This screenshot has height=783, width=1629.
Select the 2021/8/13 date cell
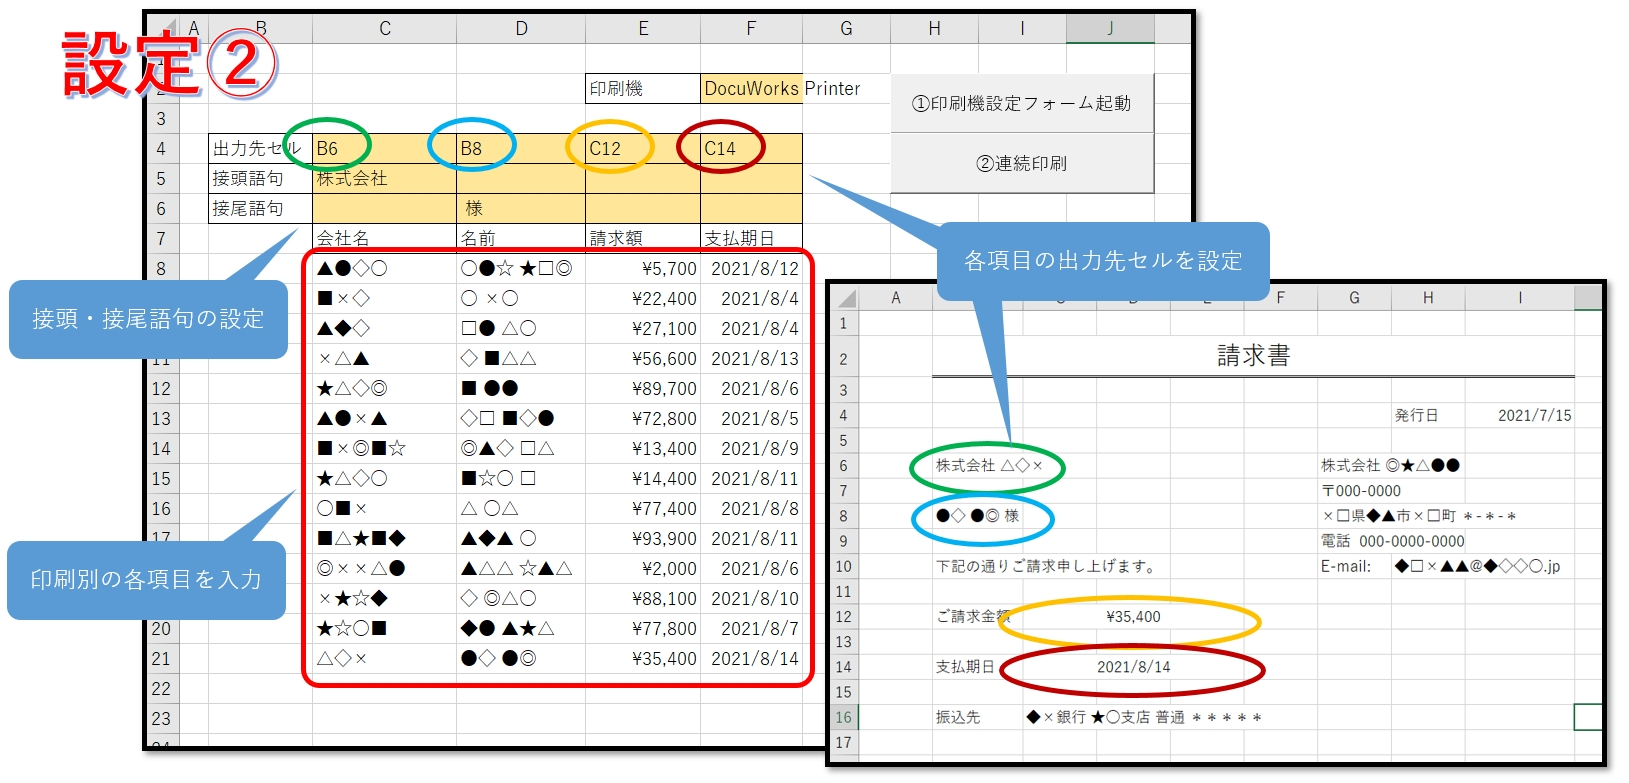click(x=751, y=358)
